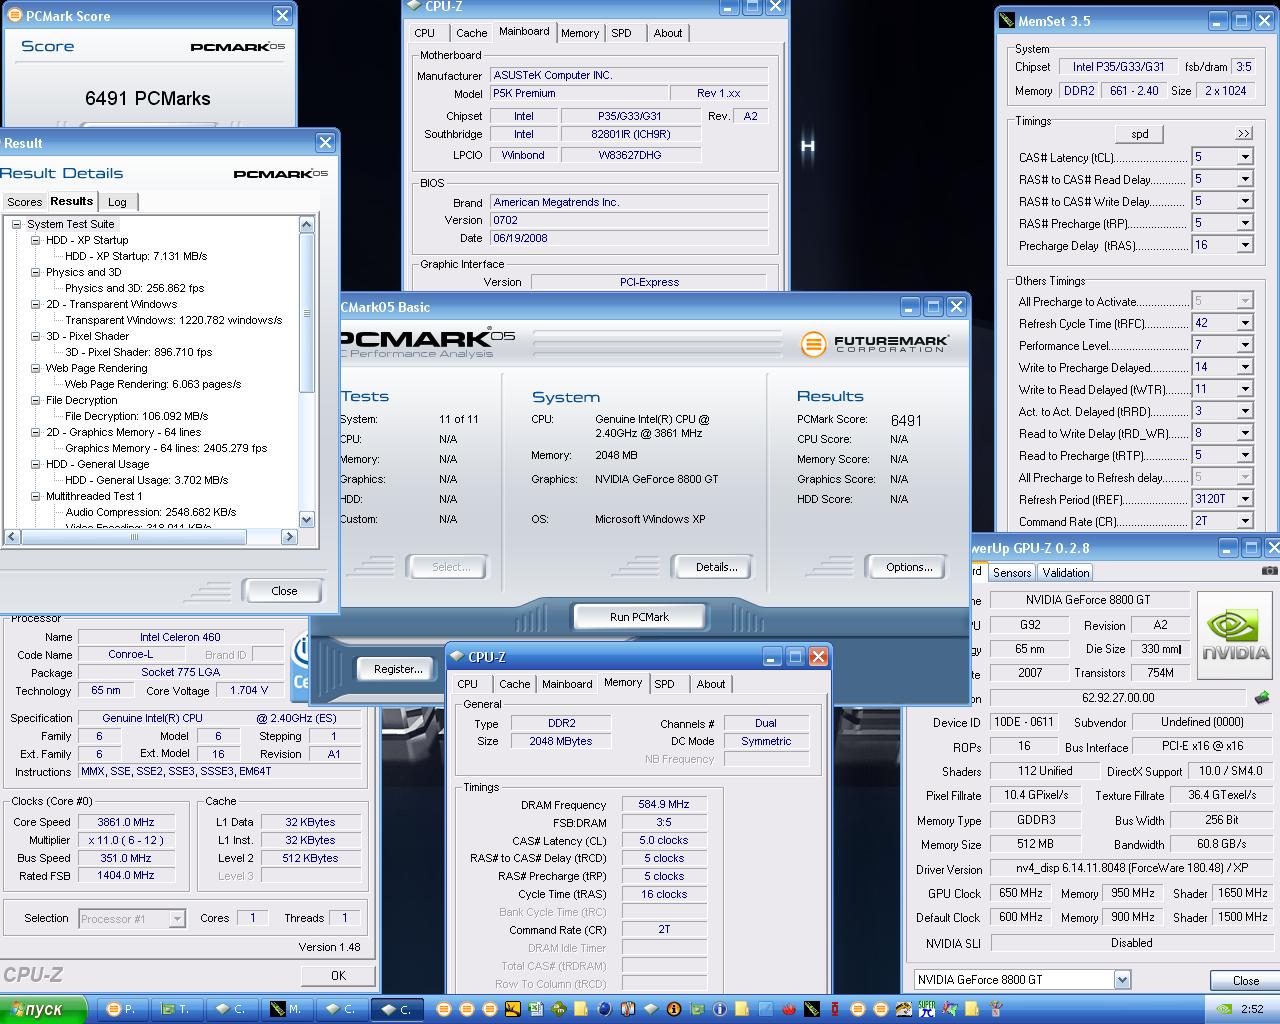
Task: Collapse the Web Page Rendering node
Action: [35, 368]
